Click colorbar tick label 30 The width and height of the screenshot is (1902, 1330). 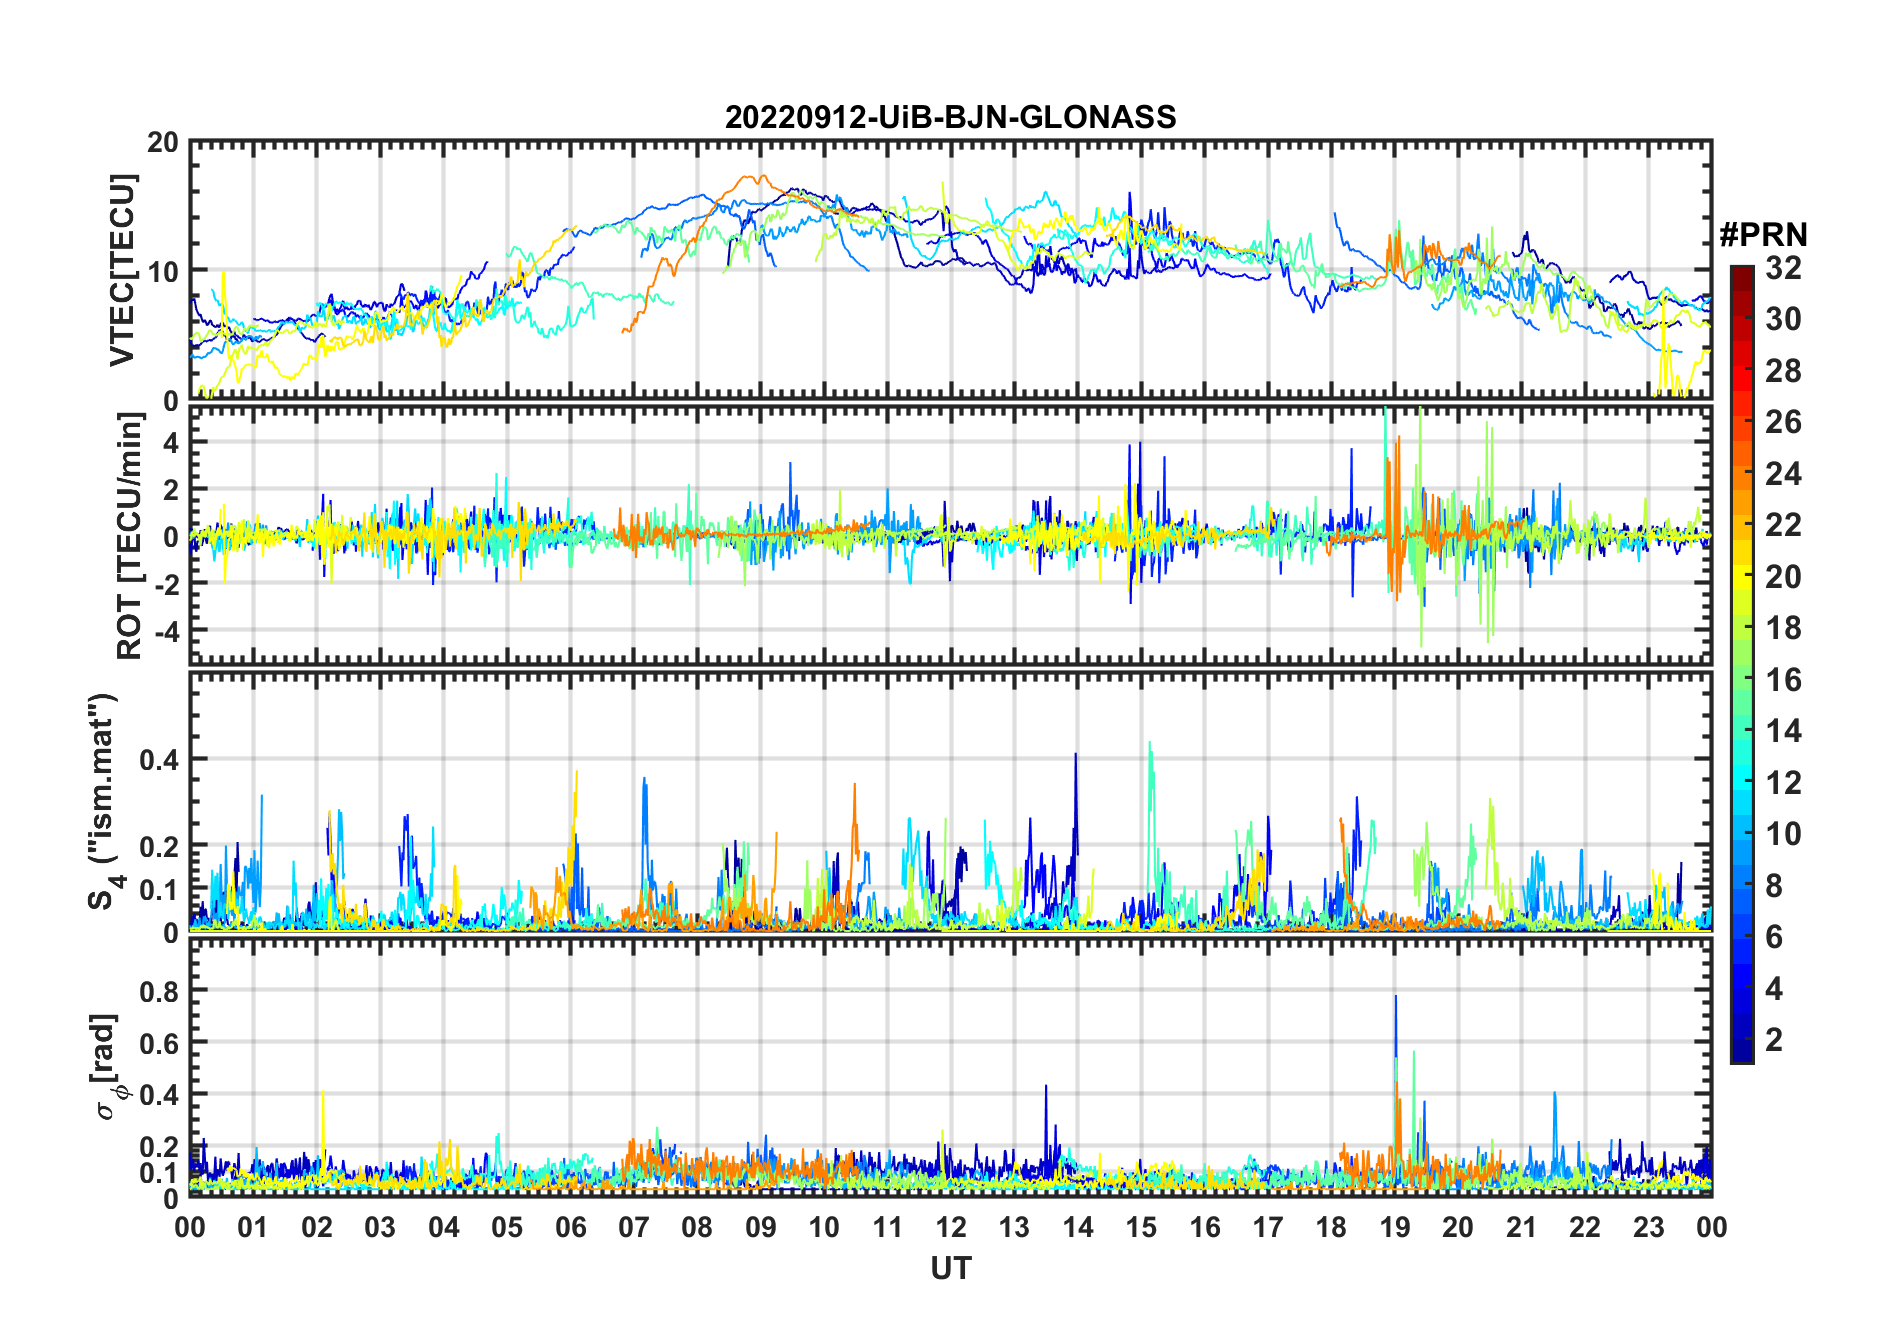pos(1783,319)
